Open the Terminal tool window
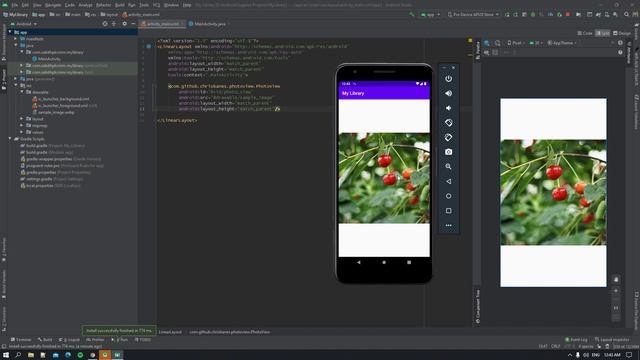Viewport: 640px width, 360px height. pos(21,340)
